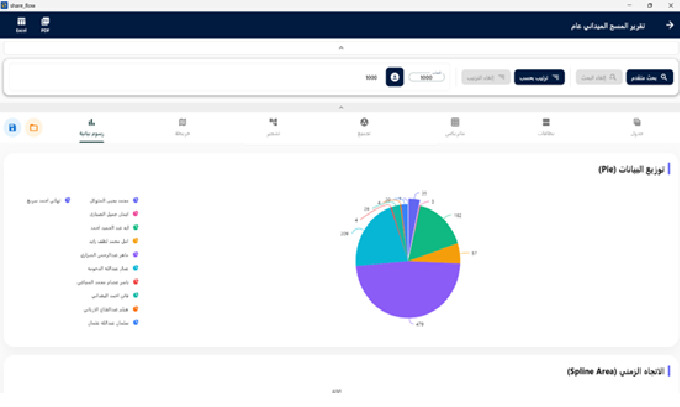
Task: Toggle the orange-yellow legend series marker
Action: pyautogui.click(x=135, y=241)
